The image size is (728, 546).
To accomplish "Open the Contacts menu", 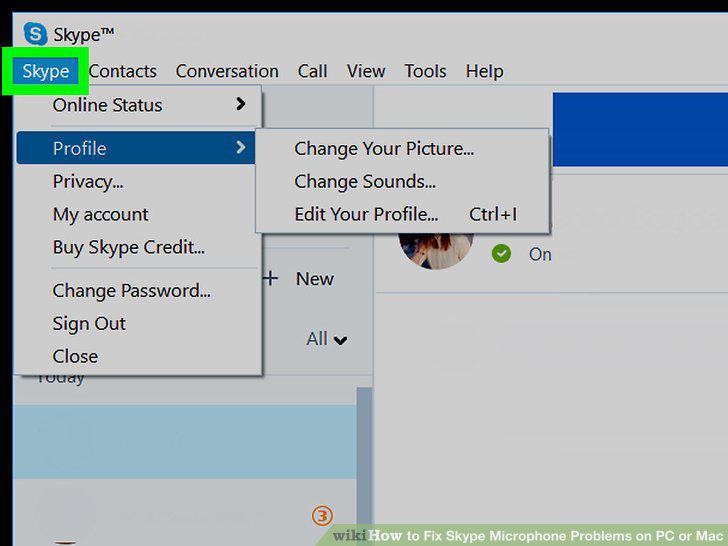I will [123, 71].
